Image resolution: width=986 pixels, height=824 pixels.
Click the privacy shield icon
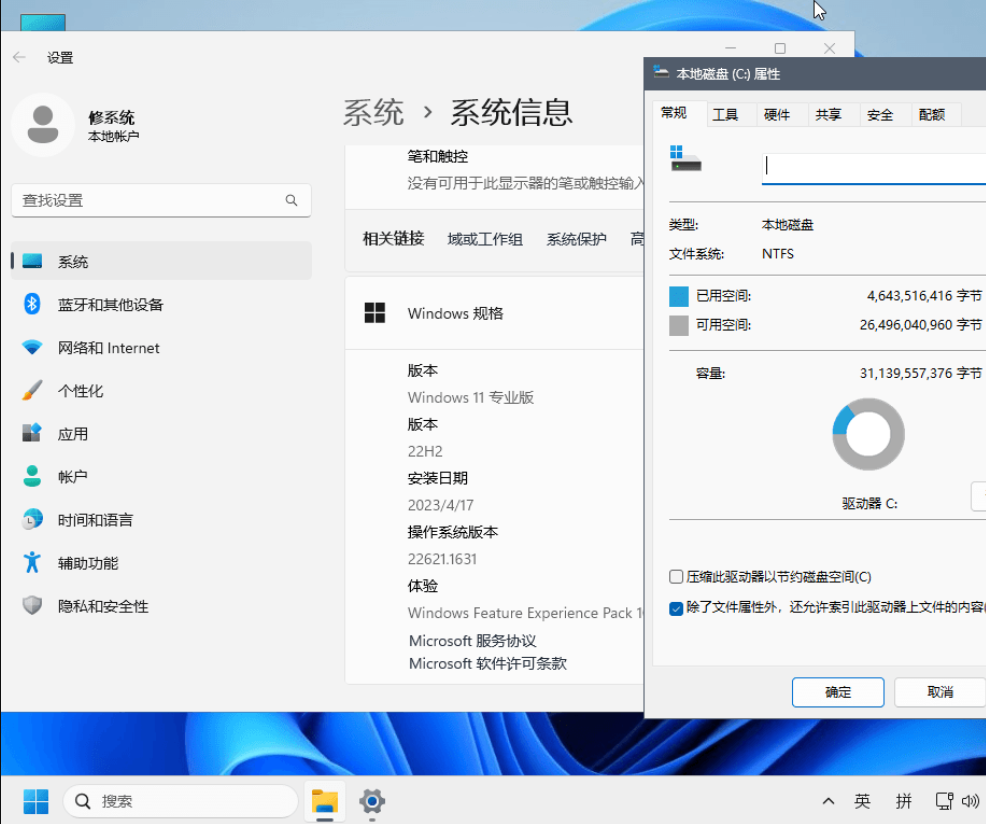32,606
